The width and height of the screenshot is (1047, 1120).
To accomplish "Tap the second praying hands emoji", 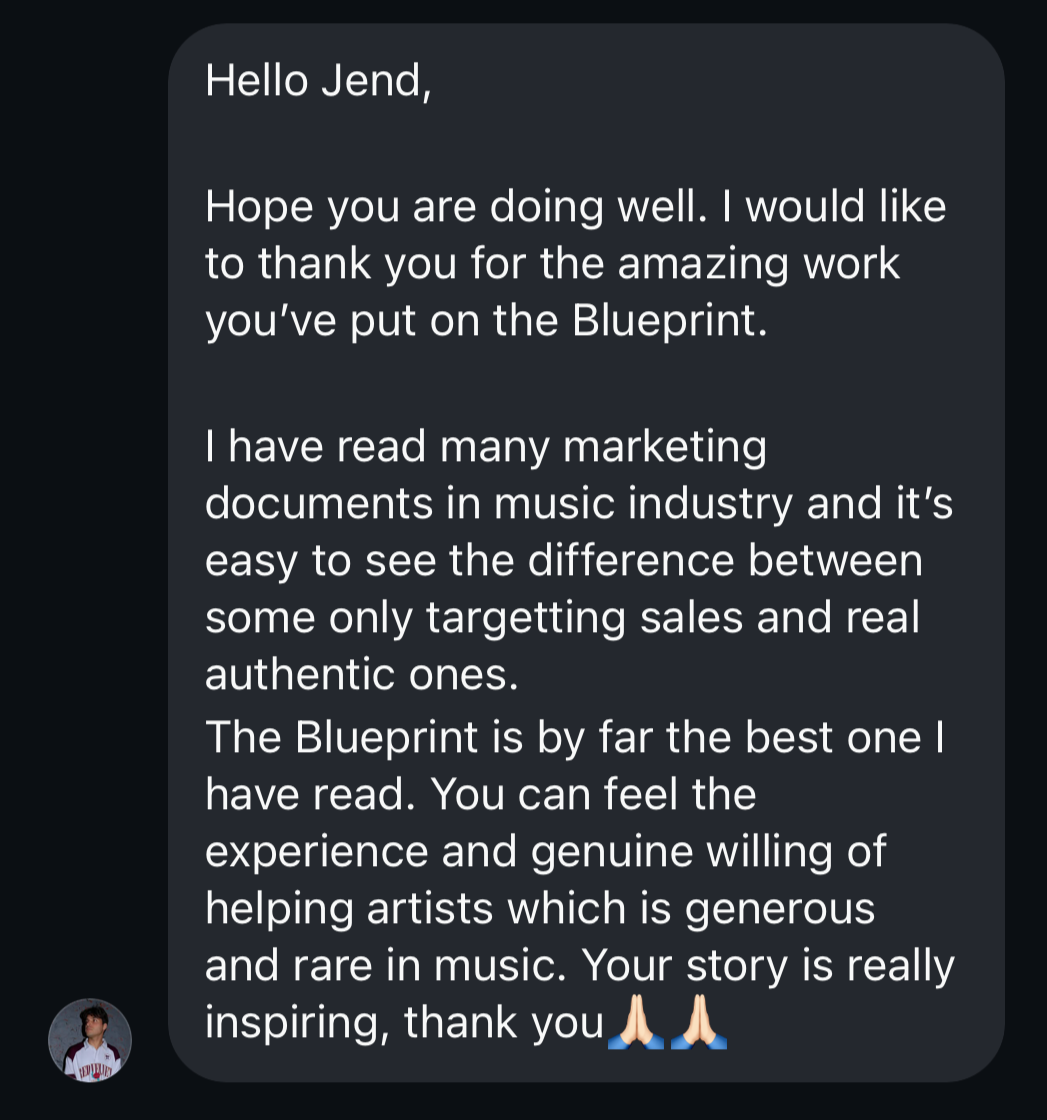I will point(698,1025).
